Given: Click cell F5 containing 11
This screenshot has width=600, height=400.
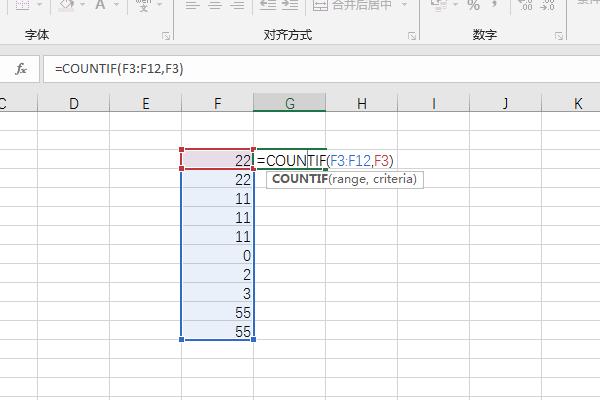Looking at the screenshot, I should pos(217,197).
